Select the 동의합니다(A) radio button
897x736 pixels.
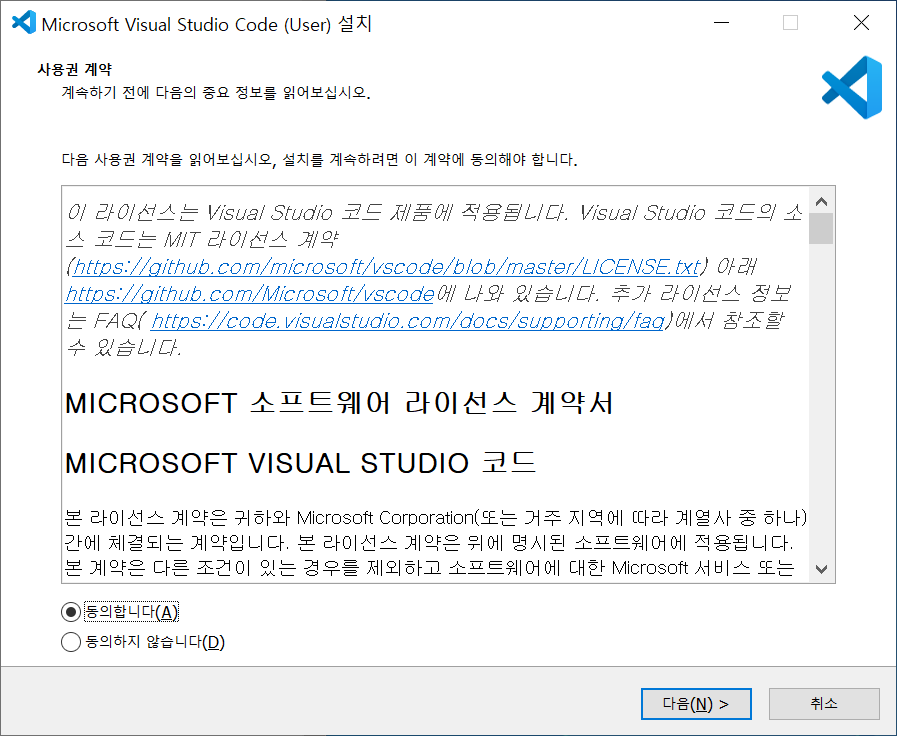[x=70, y=612]
